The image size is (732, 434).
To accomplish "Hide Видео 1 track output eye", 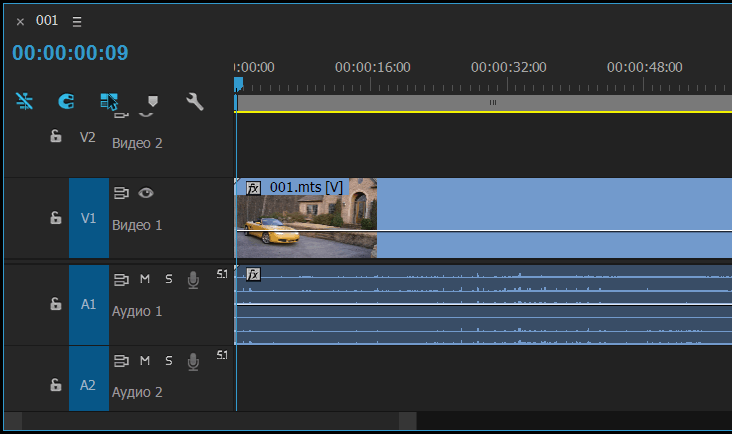I will [146, 193].
